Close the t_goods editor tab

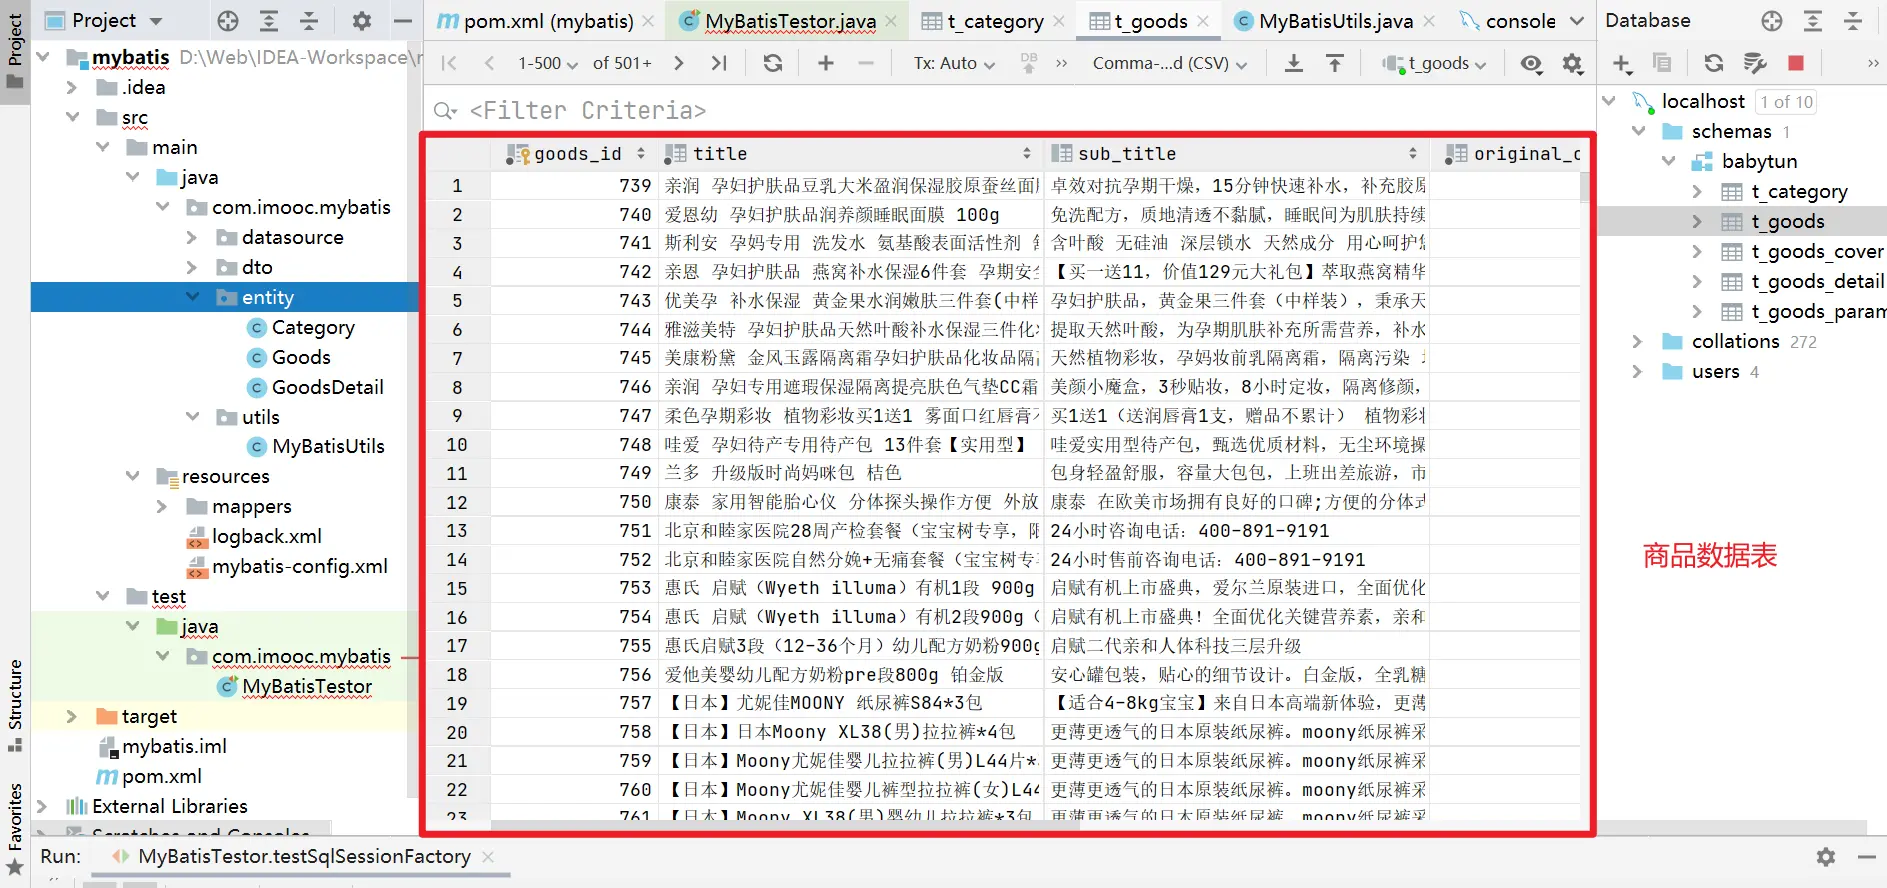point(1203,21)
